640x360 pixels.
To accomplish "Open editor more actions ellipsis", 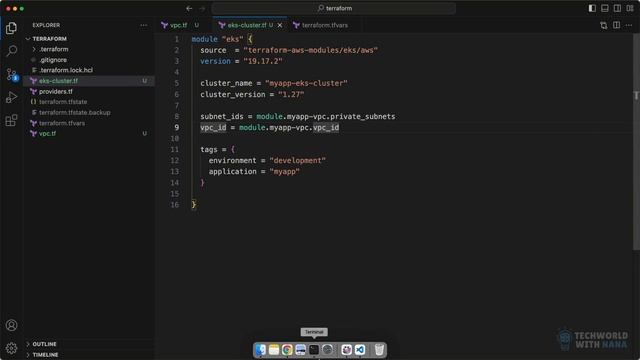I will click(629, 25).
